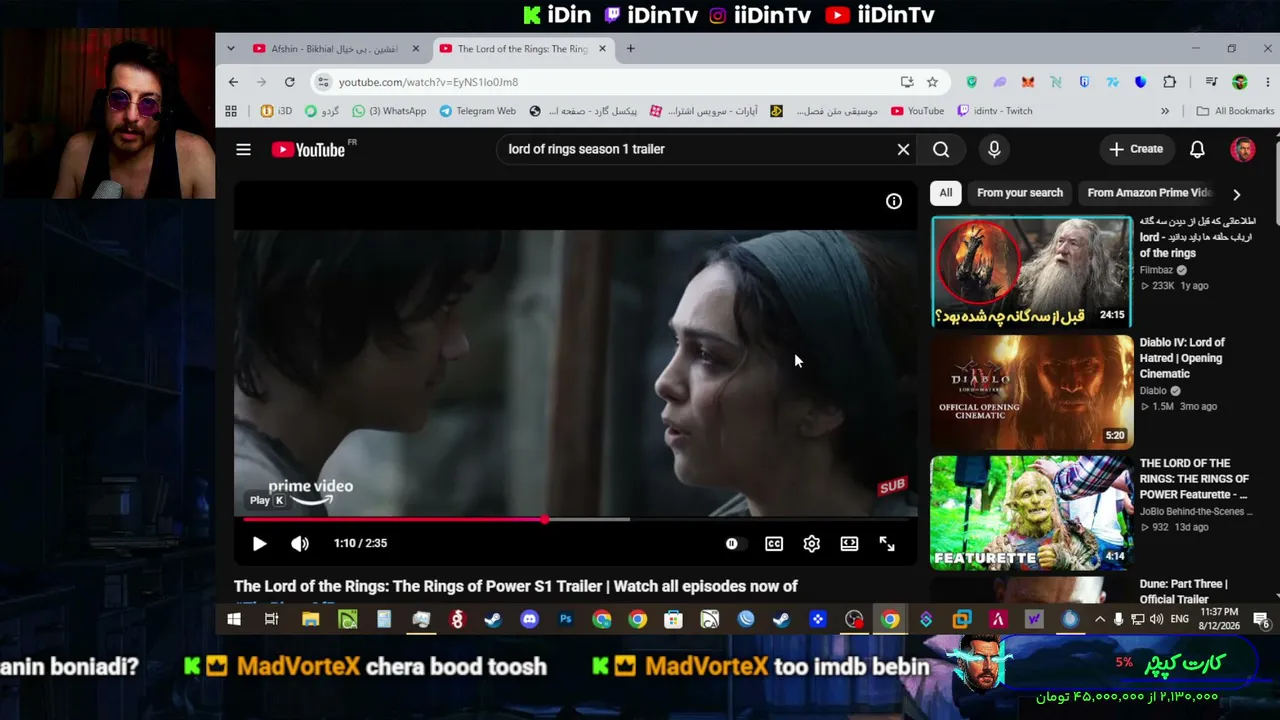Open the YouTube bookmark in the bookmarks bar
Image resolution: width=1280 pixels, height=720 pixels.
point(917,111)
